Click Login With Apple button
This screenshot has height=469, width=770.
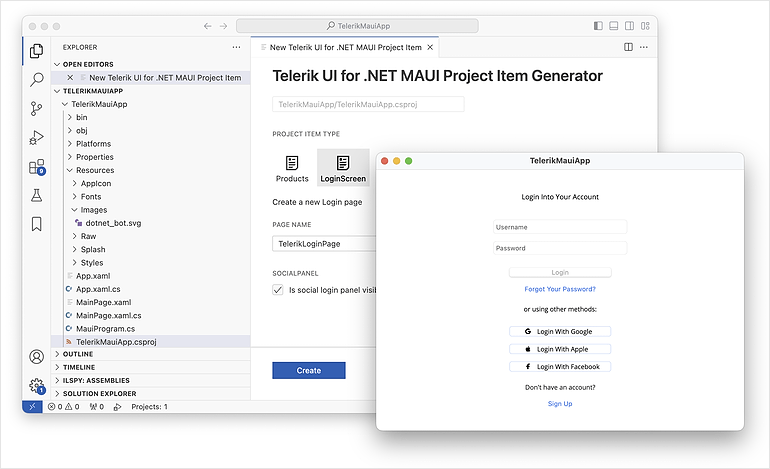(x=560, y=349)
